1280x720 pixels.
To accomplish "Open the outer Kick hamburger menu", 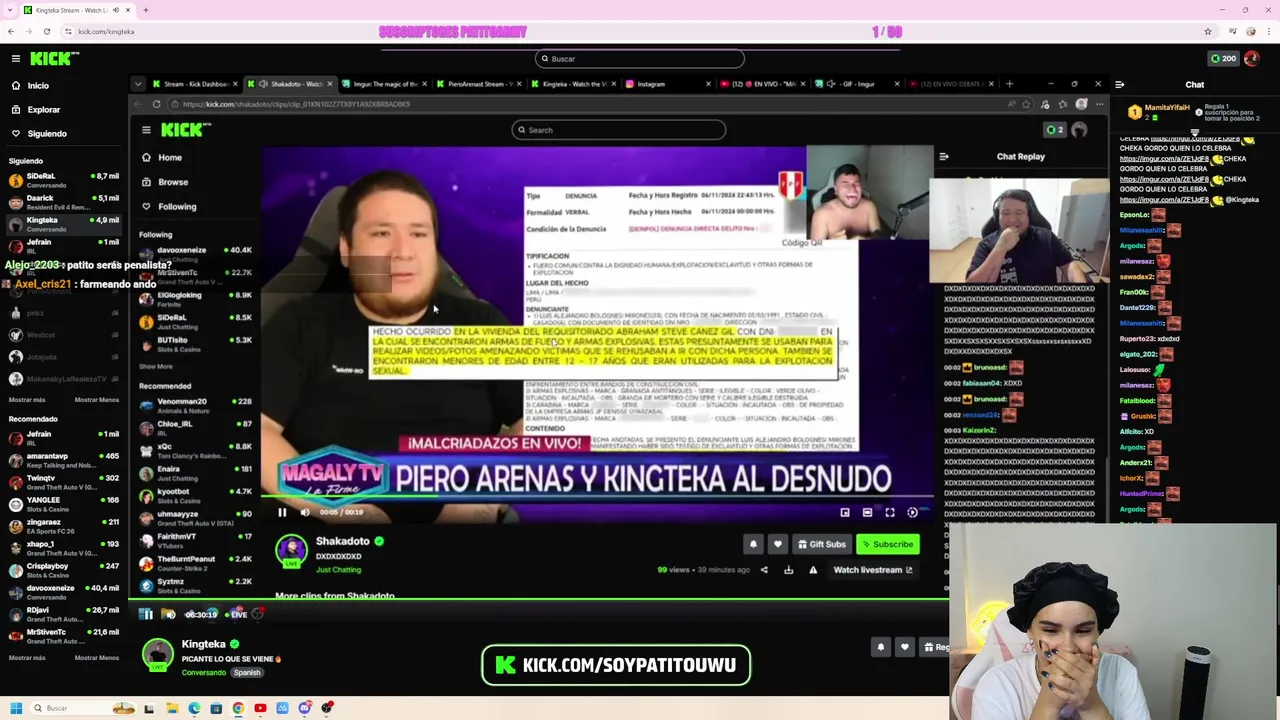I will (x=16, y=59).
